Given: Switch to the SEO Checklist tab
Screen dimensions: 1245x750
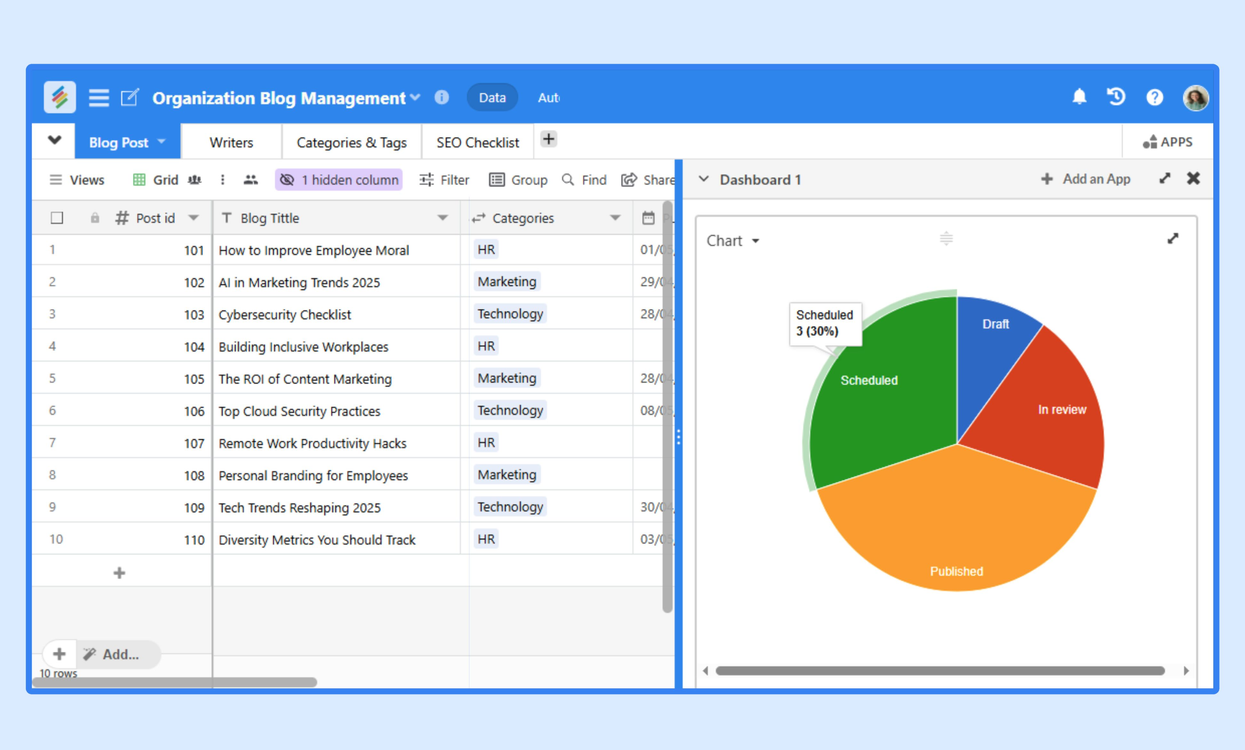Looking at the screenshot, I should pos(478,142).
